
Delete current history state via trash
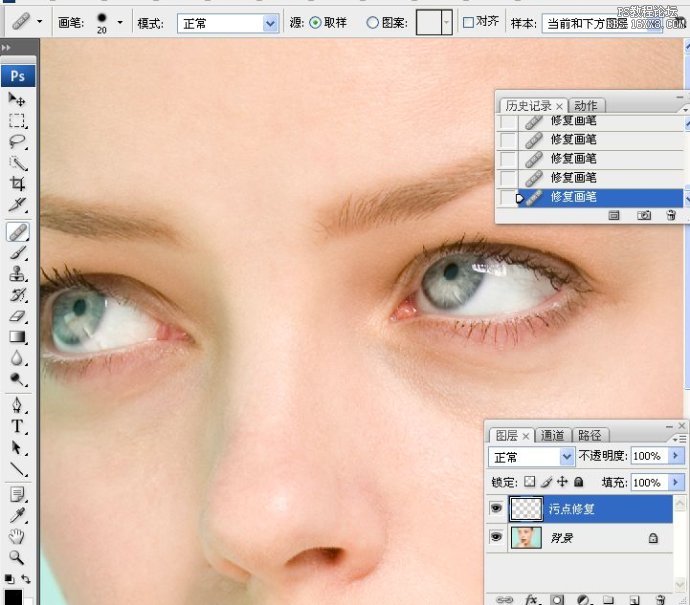point(671,215)
